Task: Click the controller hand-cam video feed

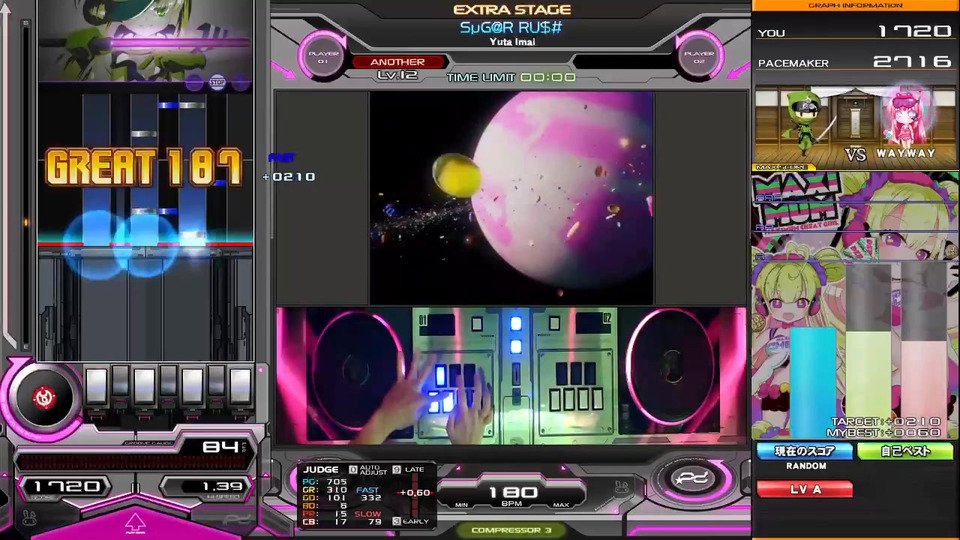Action: [x=511, y=375]
